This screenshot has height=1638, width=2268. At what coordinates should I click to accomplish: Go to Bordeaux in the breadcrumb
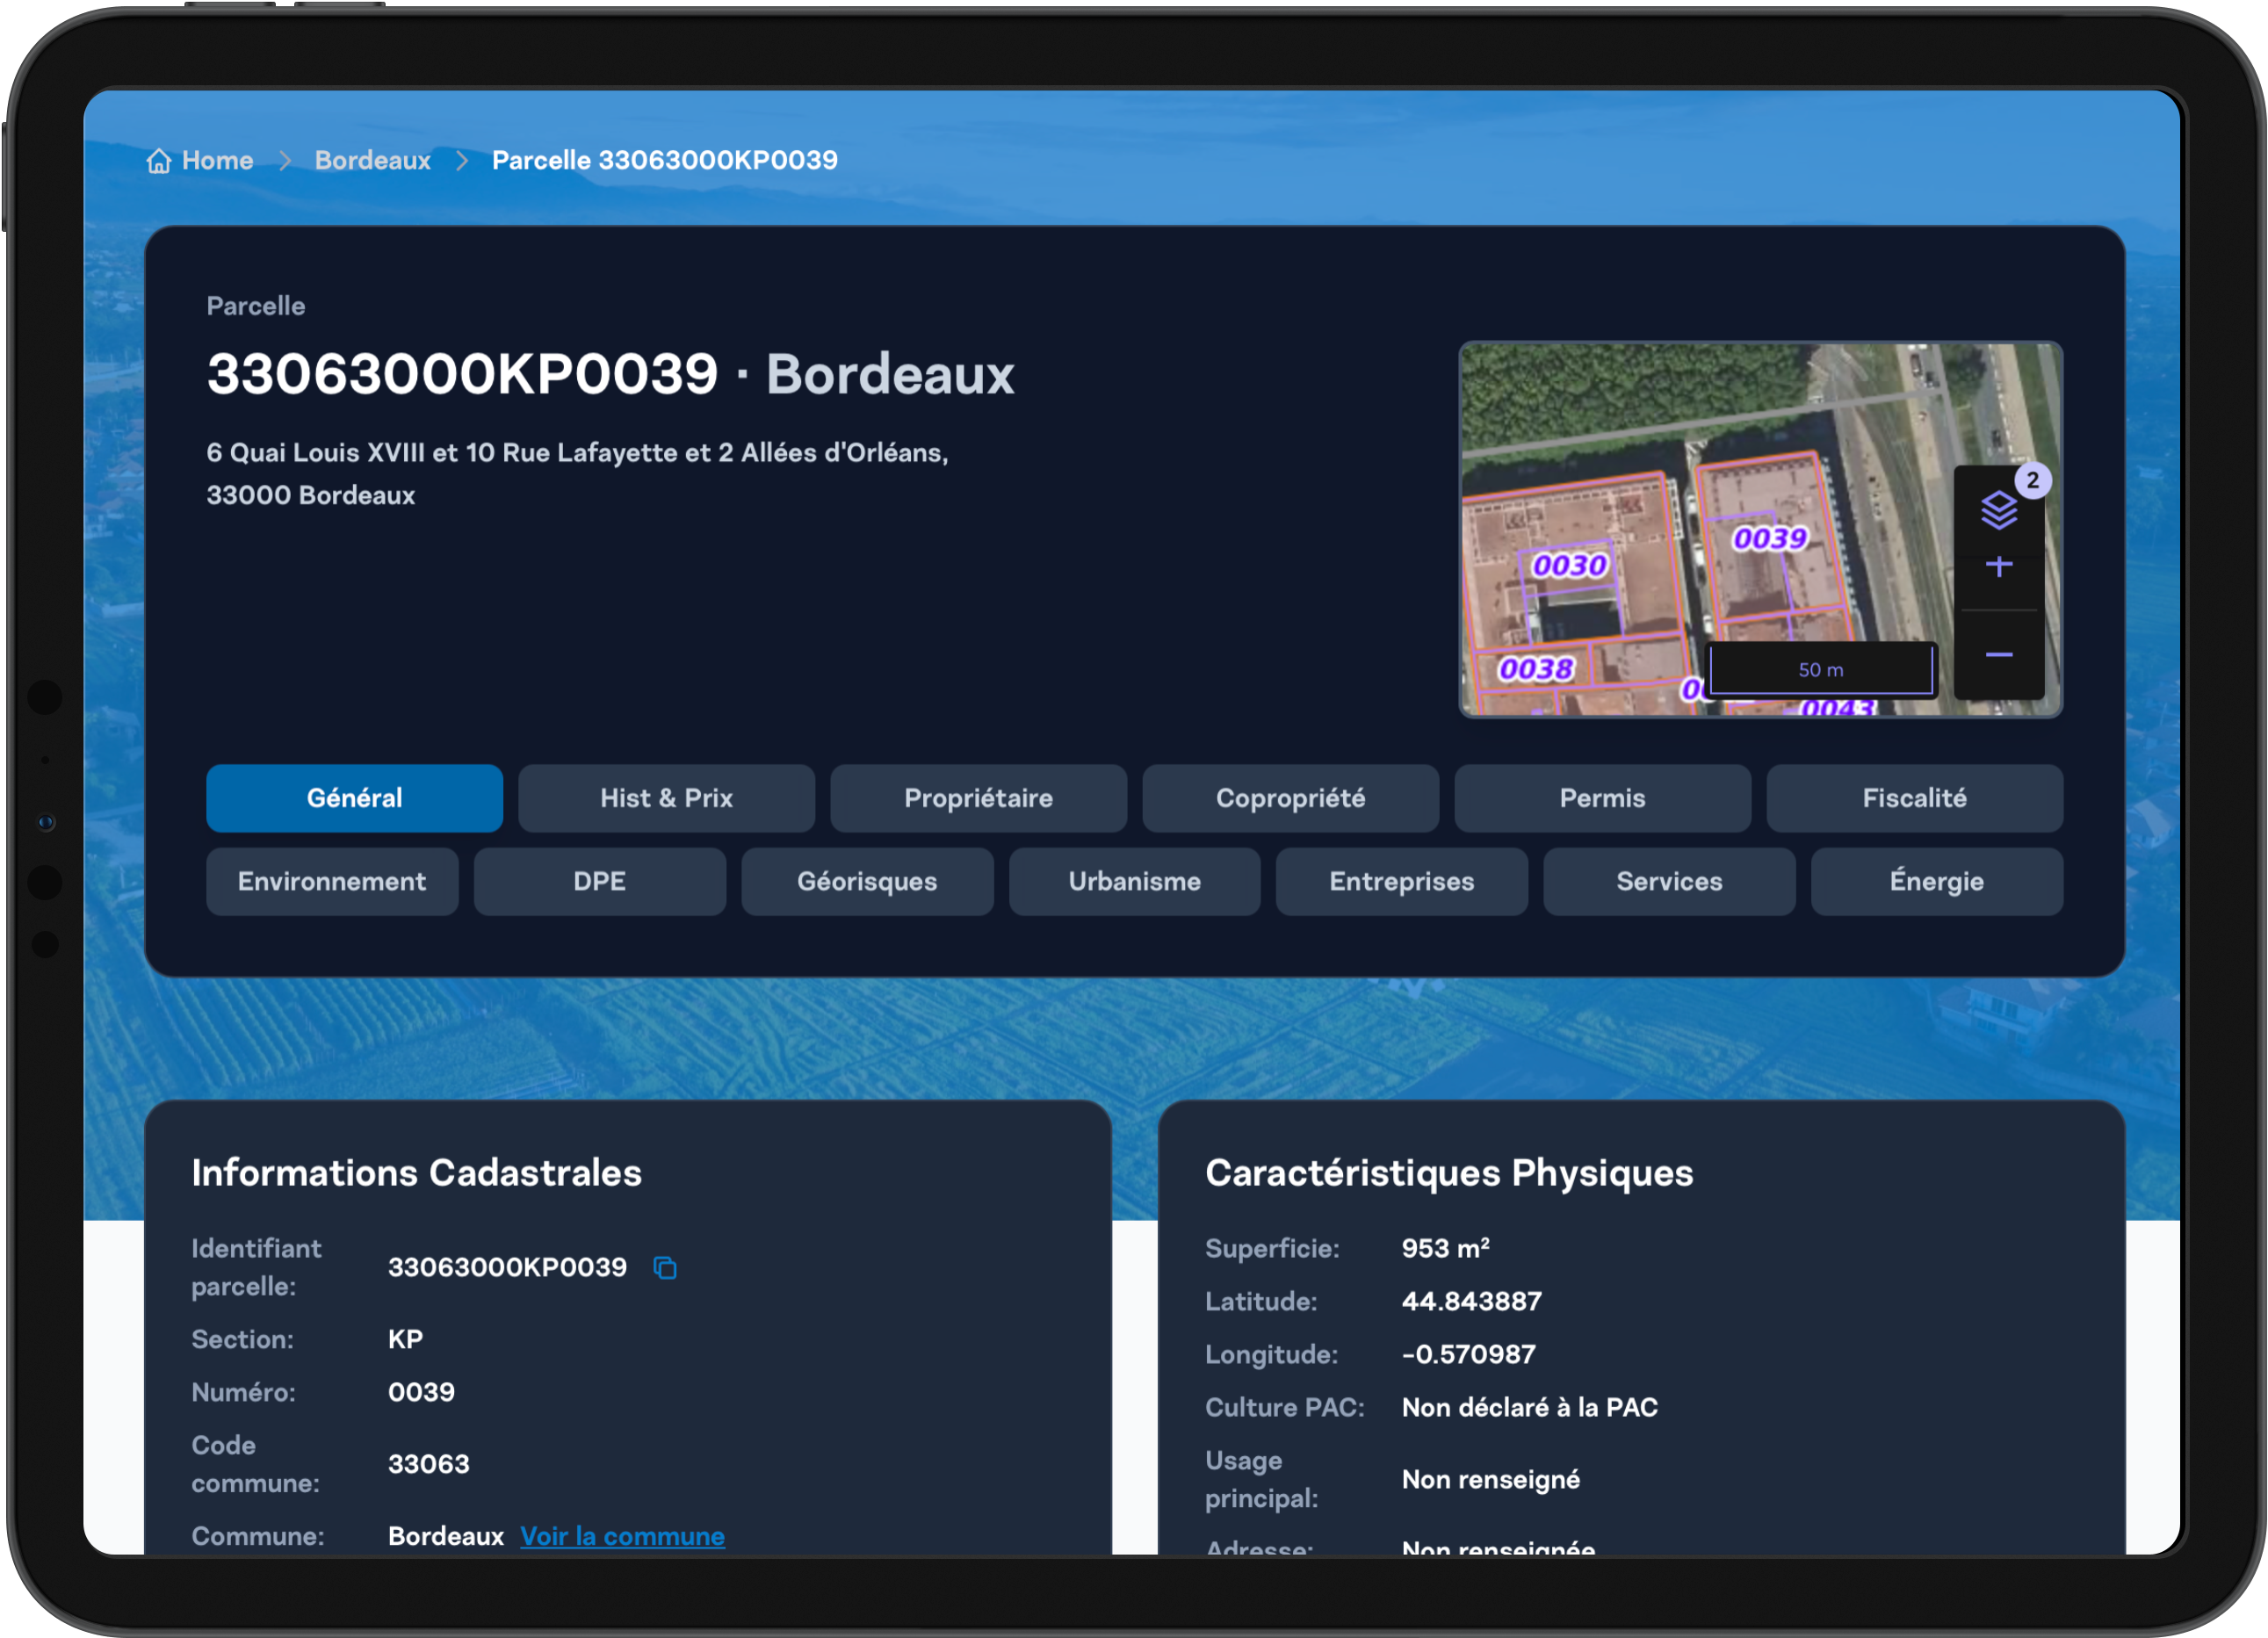pos(372,160)
